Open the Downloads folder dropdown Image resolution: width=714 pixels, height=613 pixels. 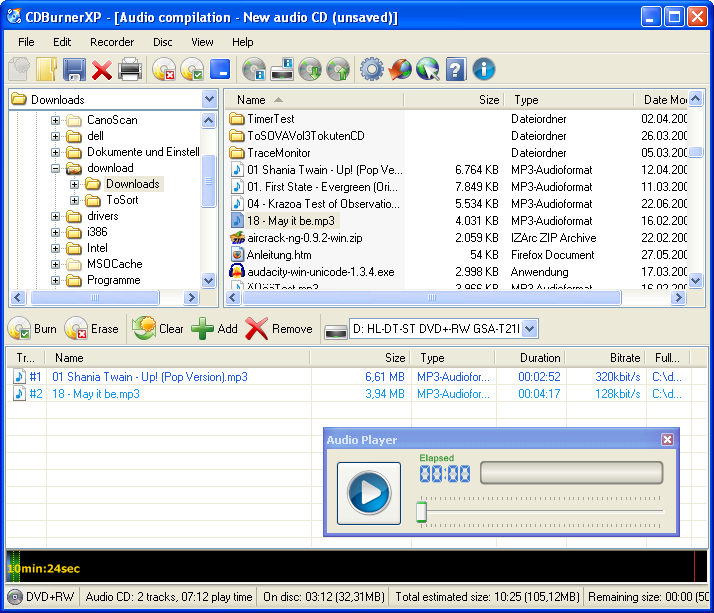pyautogui.click(x=209, y=99)
